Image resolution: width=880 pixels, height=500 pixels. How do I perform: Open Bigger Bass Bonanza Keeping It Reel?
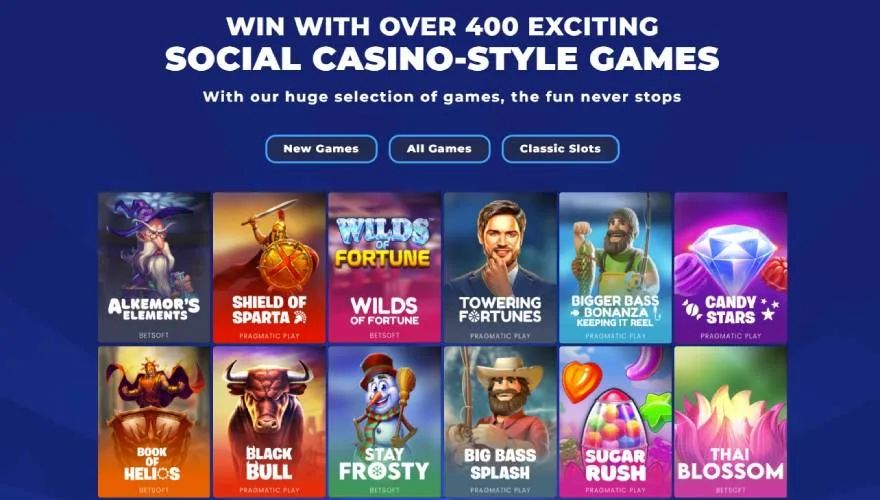point(615,268)
